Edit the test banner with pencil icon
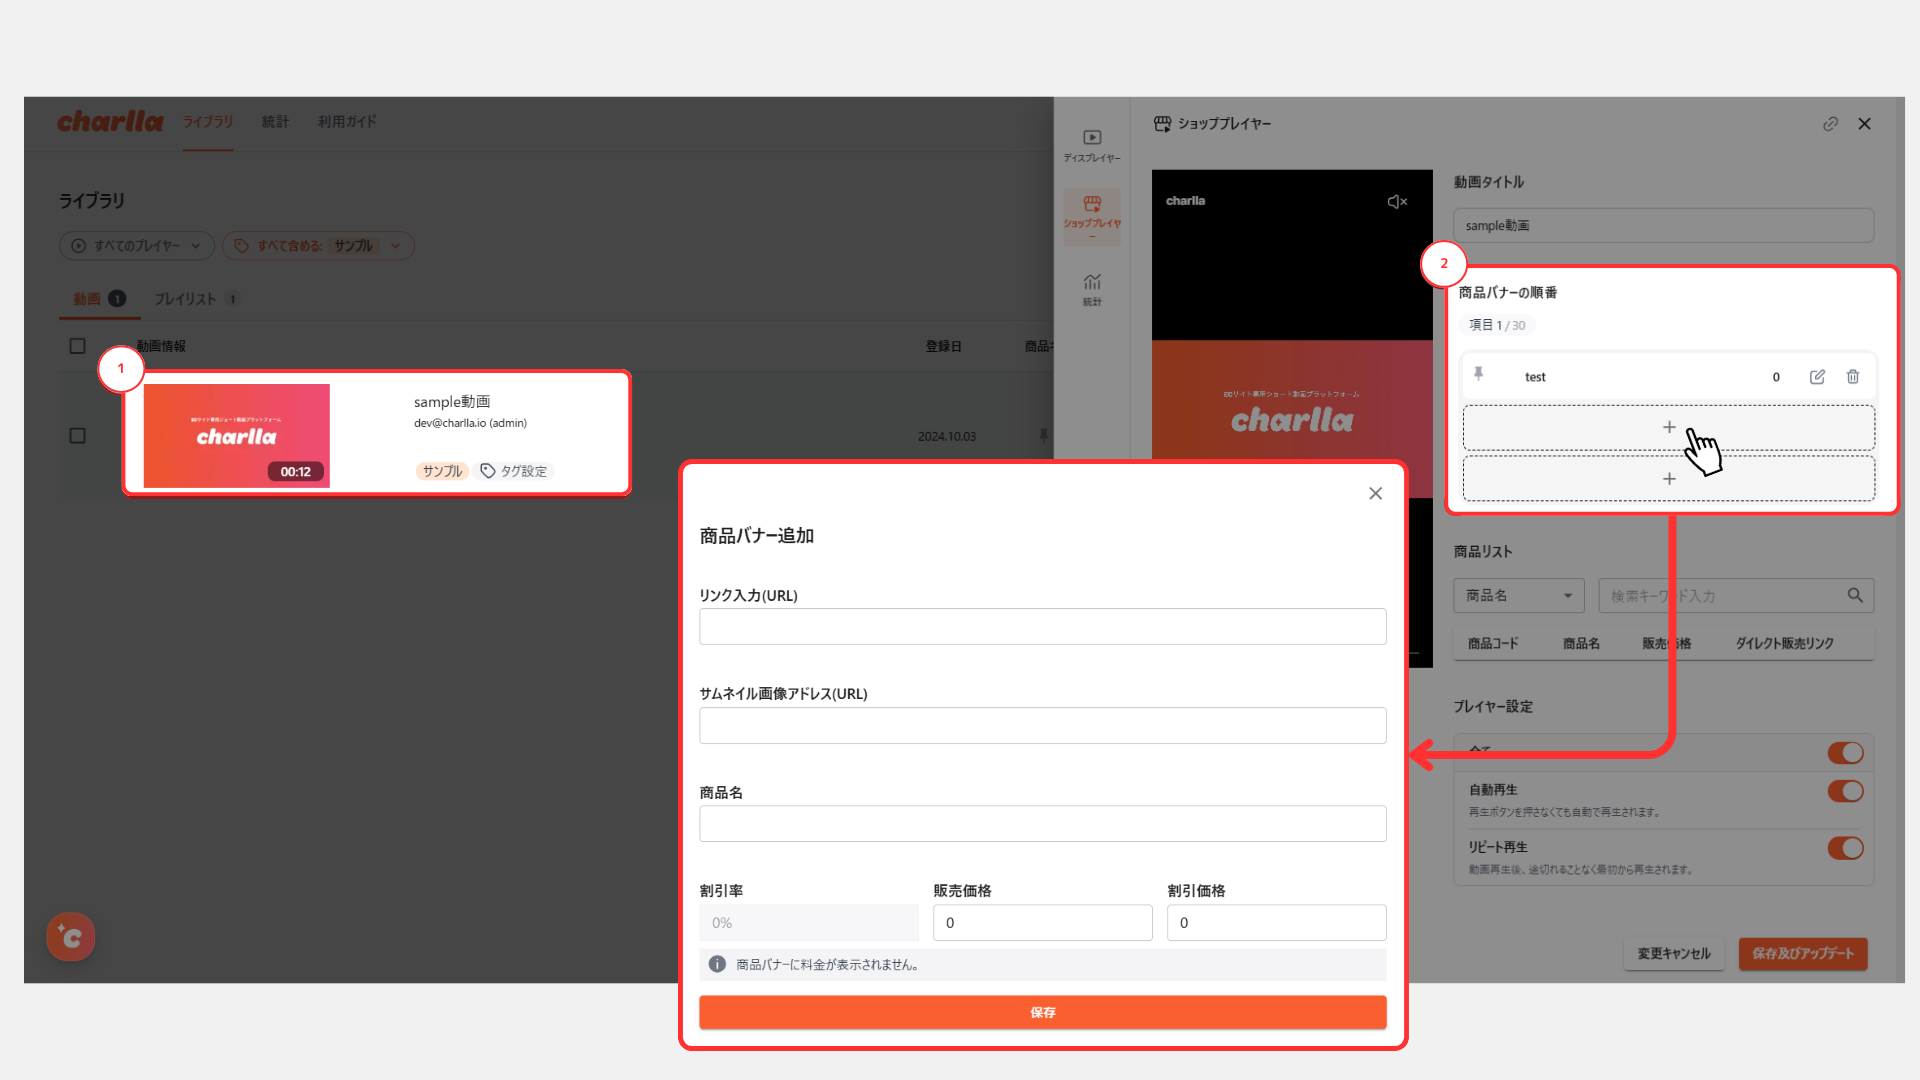 tap(1817, 377)
